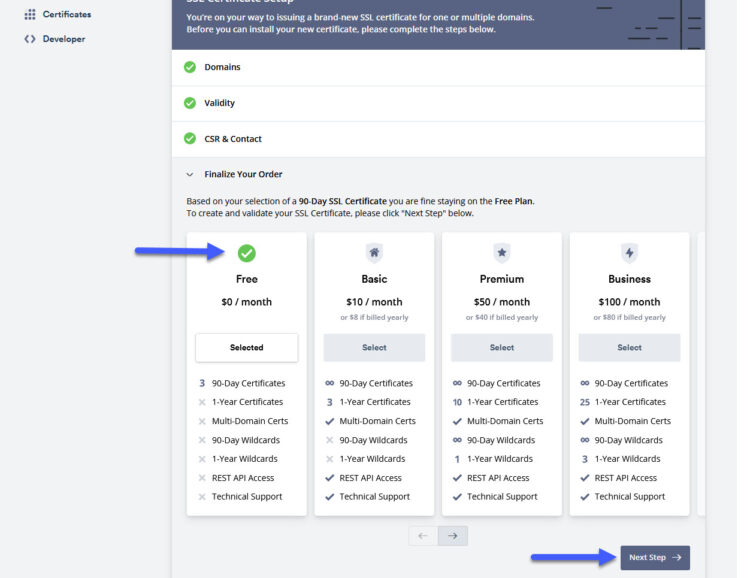Click the green check icon on Free plan
The height and width of the screenshot is (578, 750).
coord(247,253)
